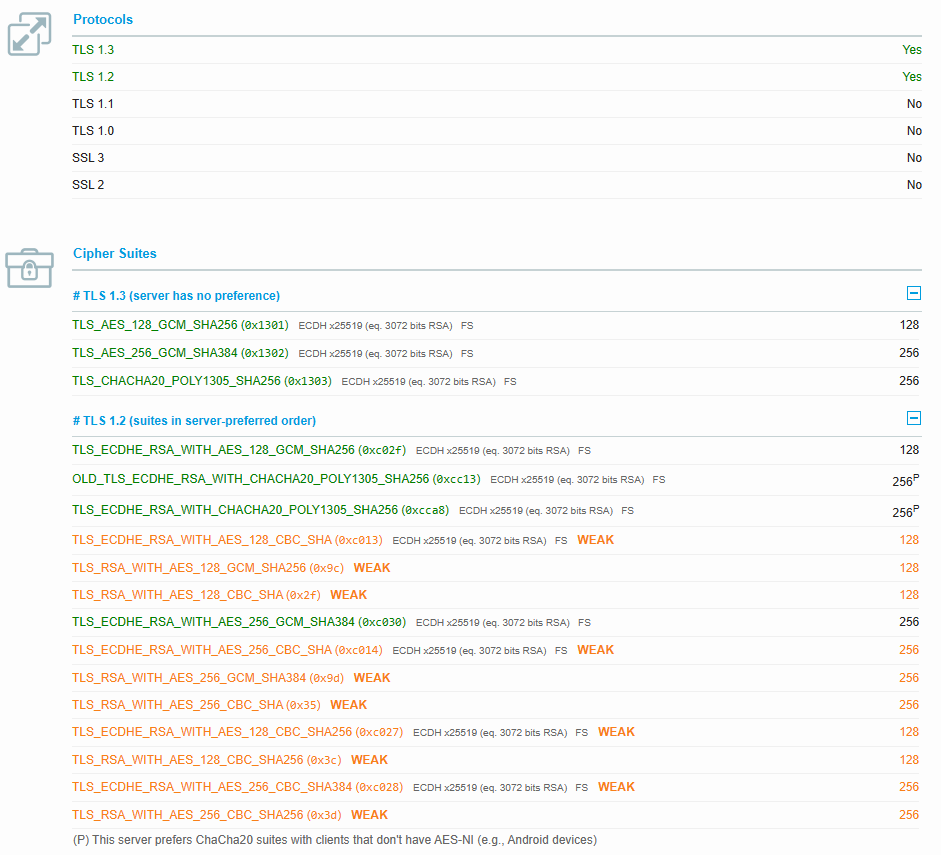Click the expand arrows icon beside Protocols section
The height and width of the screenshot is (855, 941).
(29, 33)
